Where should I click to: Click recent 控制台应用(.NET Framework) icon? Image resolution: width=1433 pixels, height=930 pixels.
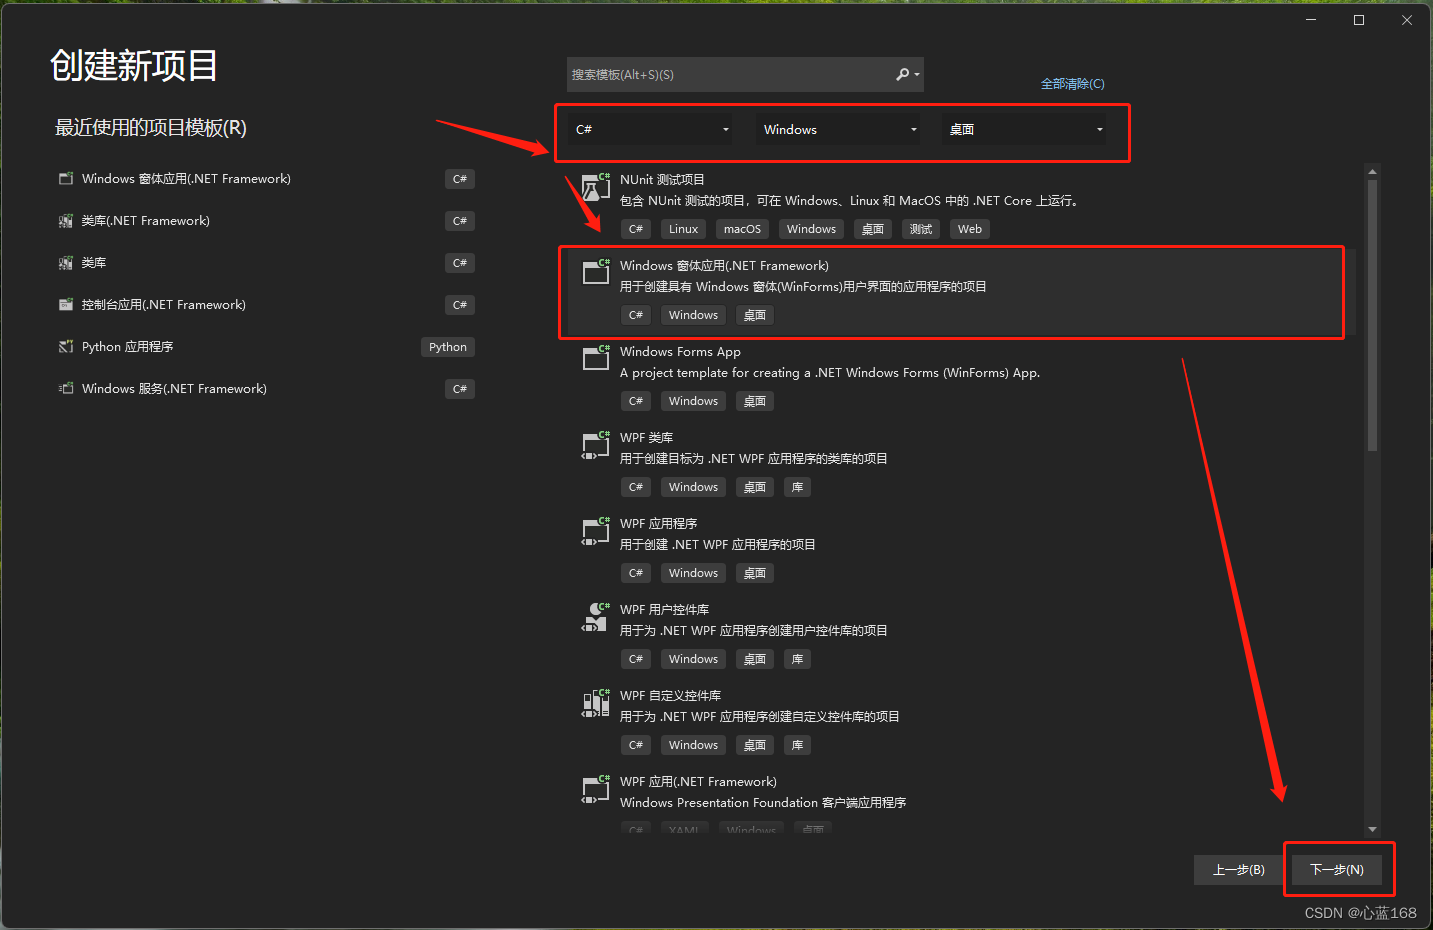click(66, 305)
